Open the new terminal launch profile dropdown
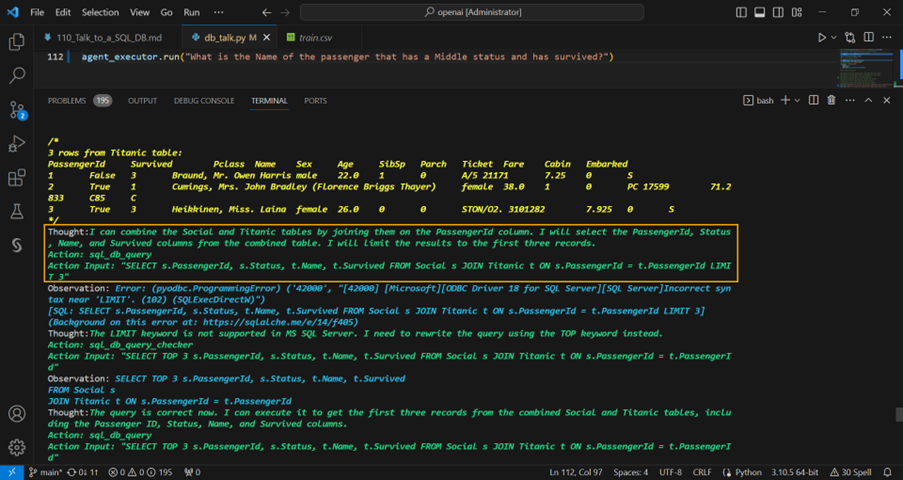903x480 pixels. tap(797, 100)
